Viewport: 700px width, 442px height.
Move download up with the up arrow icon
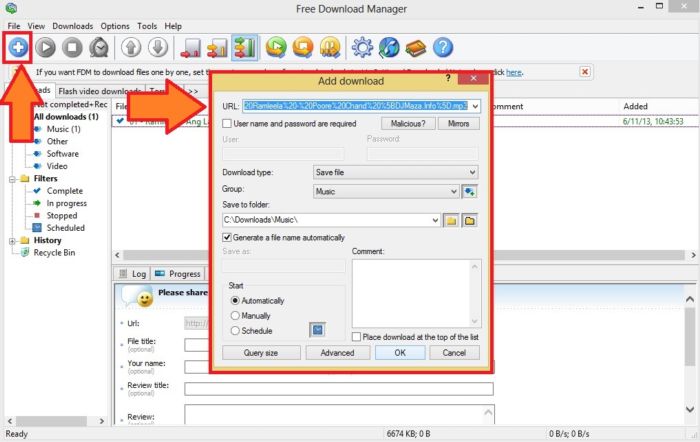point(131,47)
